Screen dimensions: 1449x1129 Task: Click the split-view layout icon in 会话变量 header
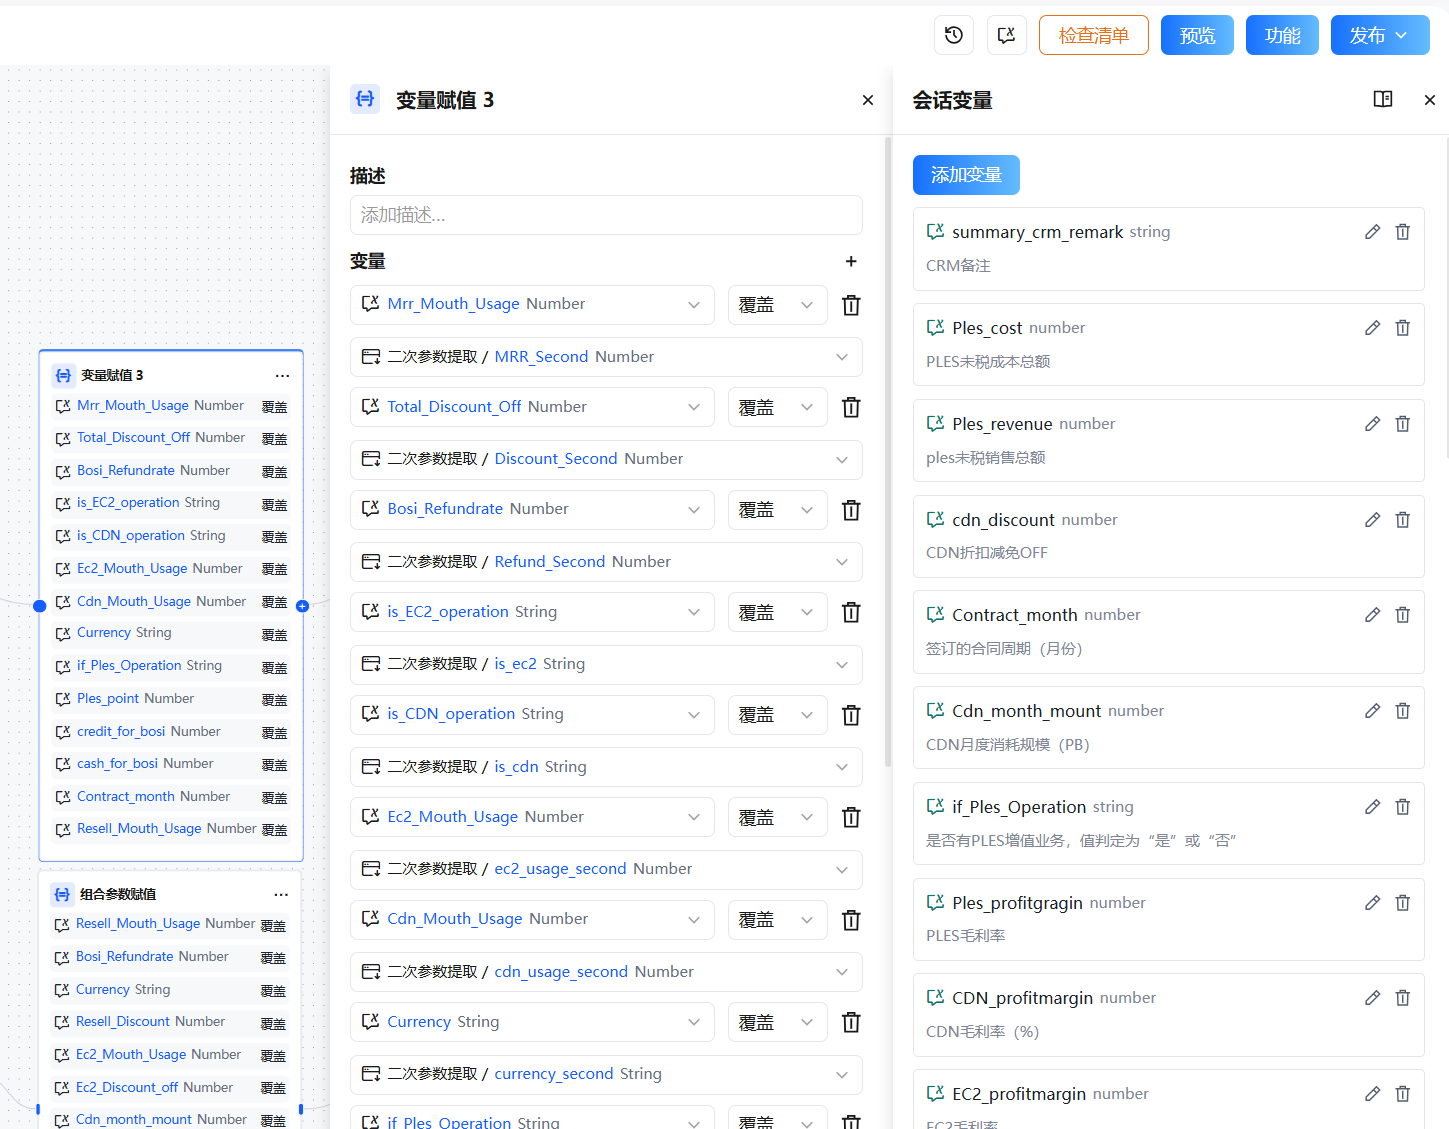1383,99
